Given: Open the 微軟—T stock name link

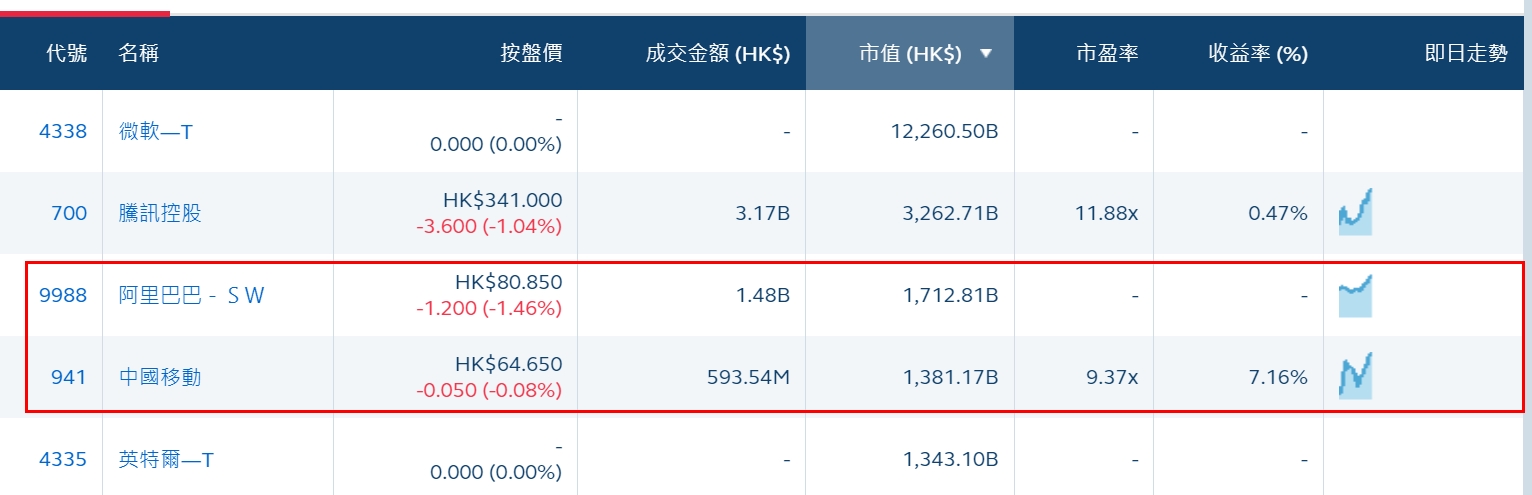Looking at the screenshot, I should (x=156, y=131).
